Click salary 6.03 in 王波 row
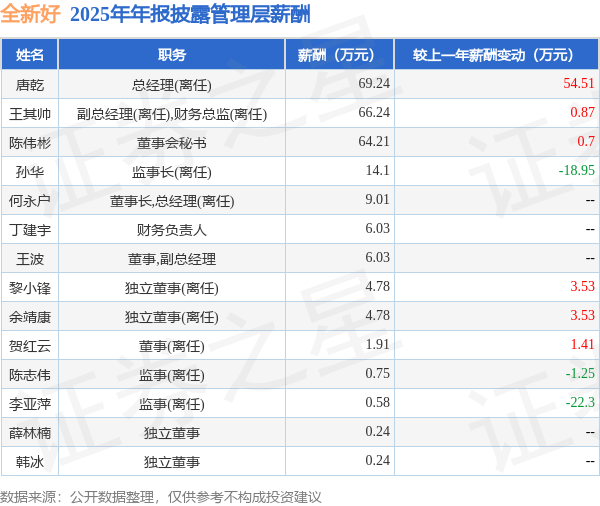 [x=377, y=257]
